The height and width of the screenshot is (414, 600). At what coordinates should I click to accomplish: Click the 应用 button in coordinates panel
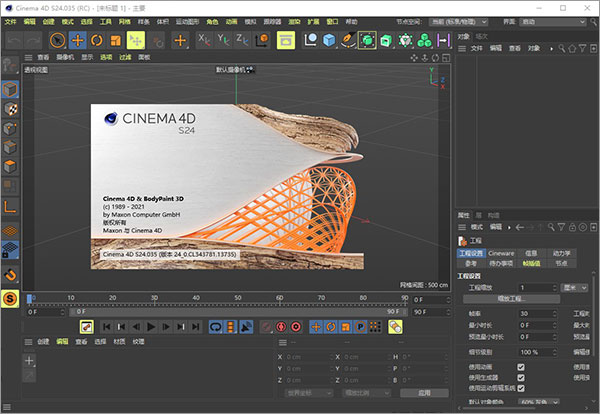[x=425, y=393]
